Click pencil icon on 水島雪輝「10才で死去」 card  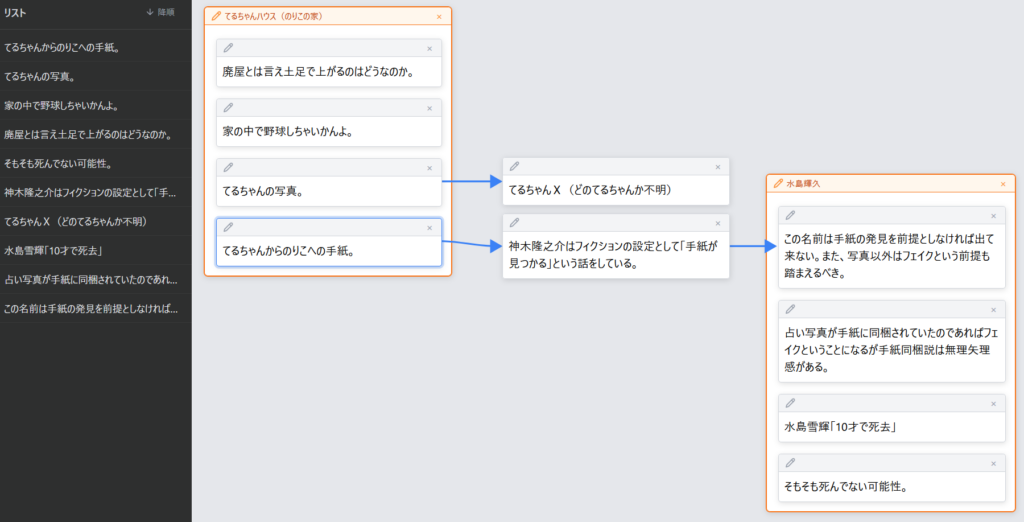[x=790, y=403]
